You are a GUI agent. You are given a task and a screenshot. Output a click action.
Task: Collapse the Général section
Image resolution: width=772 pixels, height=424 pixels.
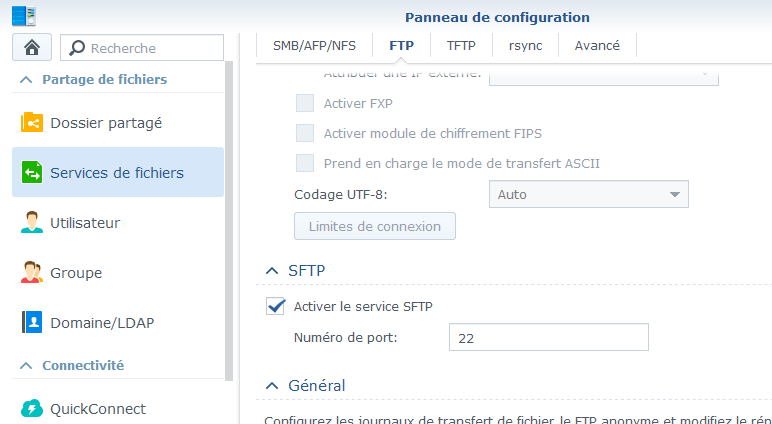[x=272, y=386]
